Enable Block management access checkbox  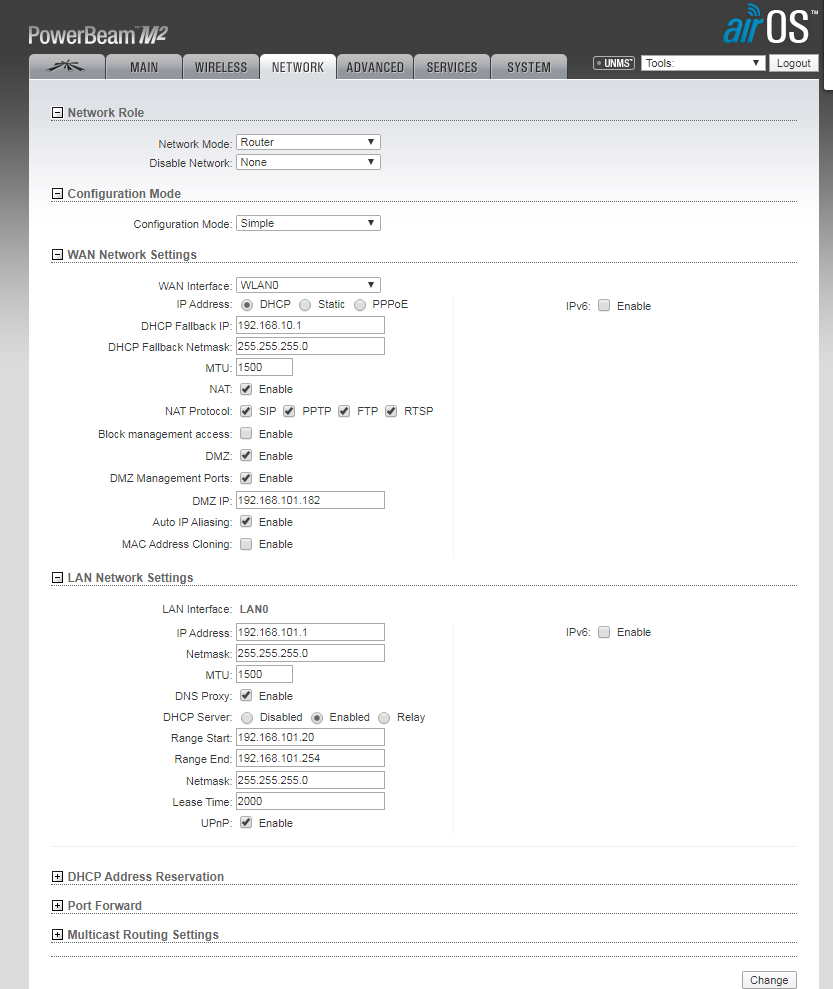[x=246, y=433]
